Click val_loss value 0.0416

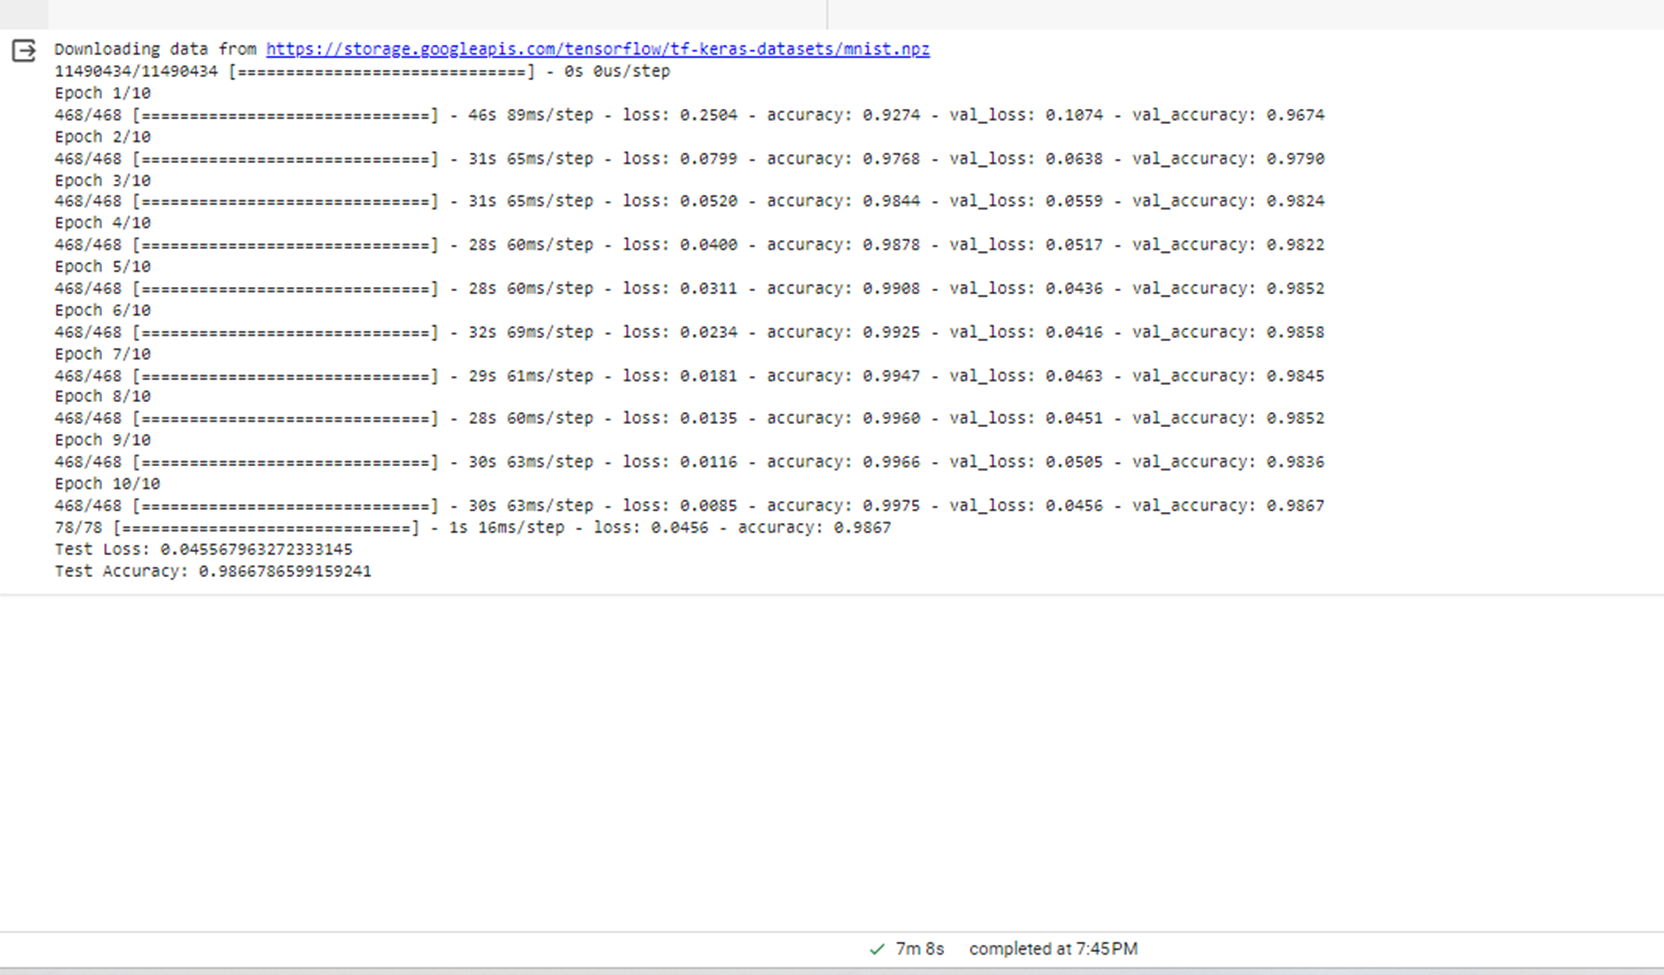click(x=1075, y=332)
